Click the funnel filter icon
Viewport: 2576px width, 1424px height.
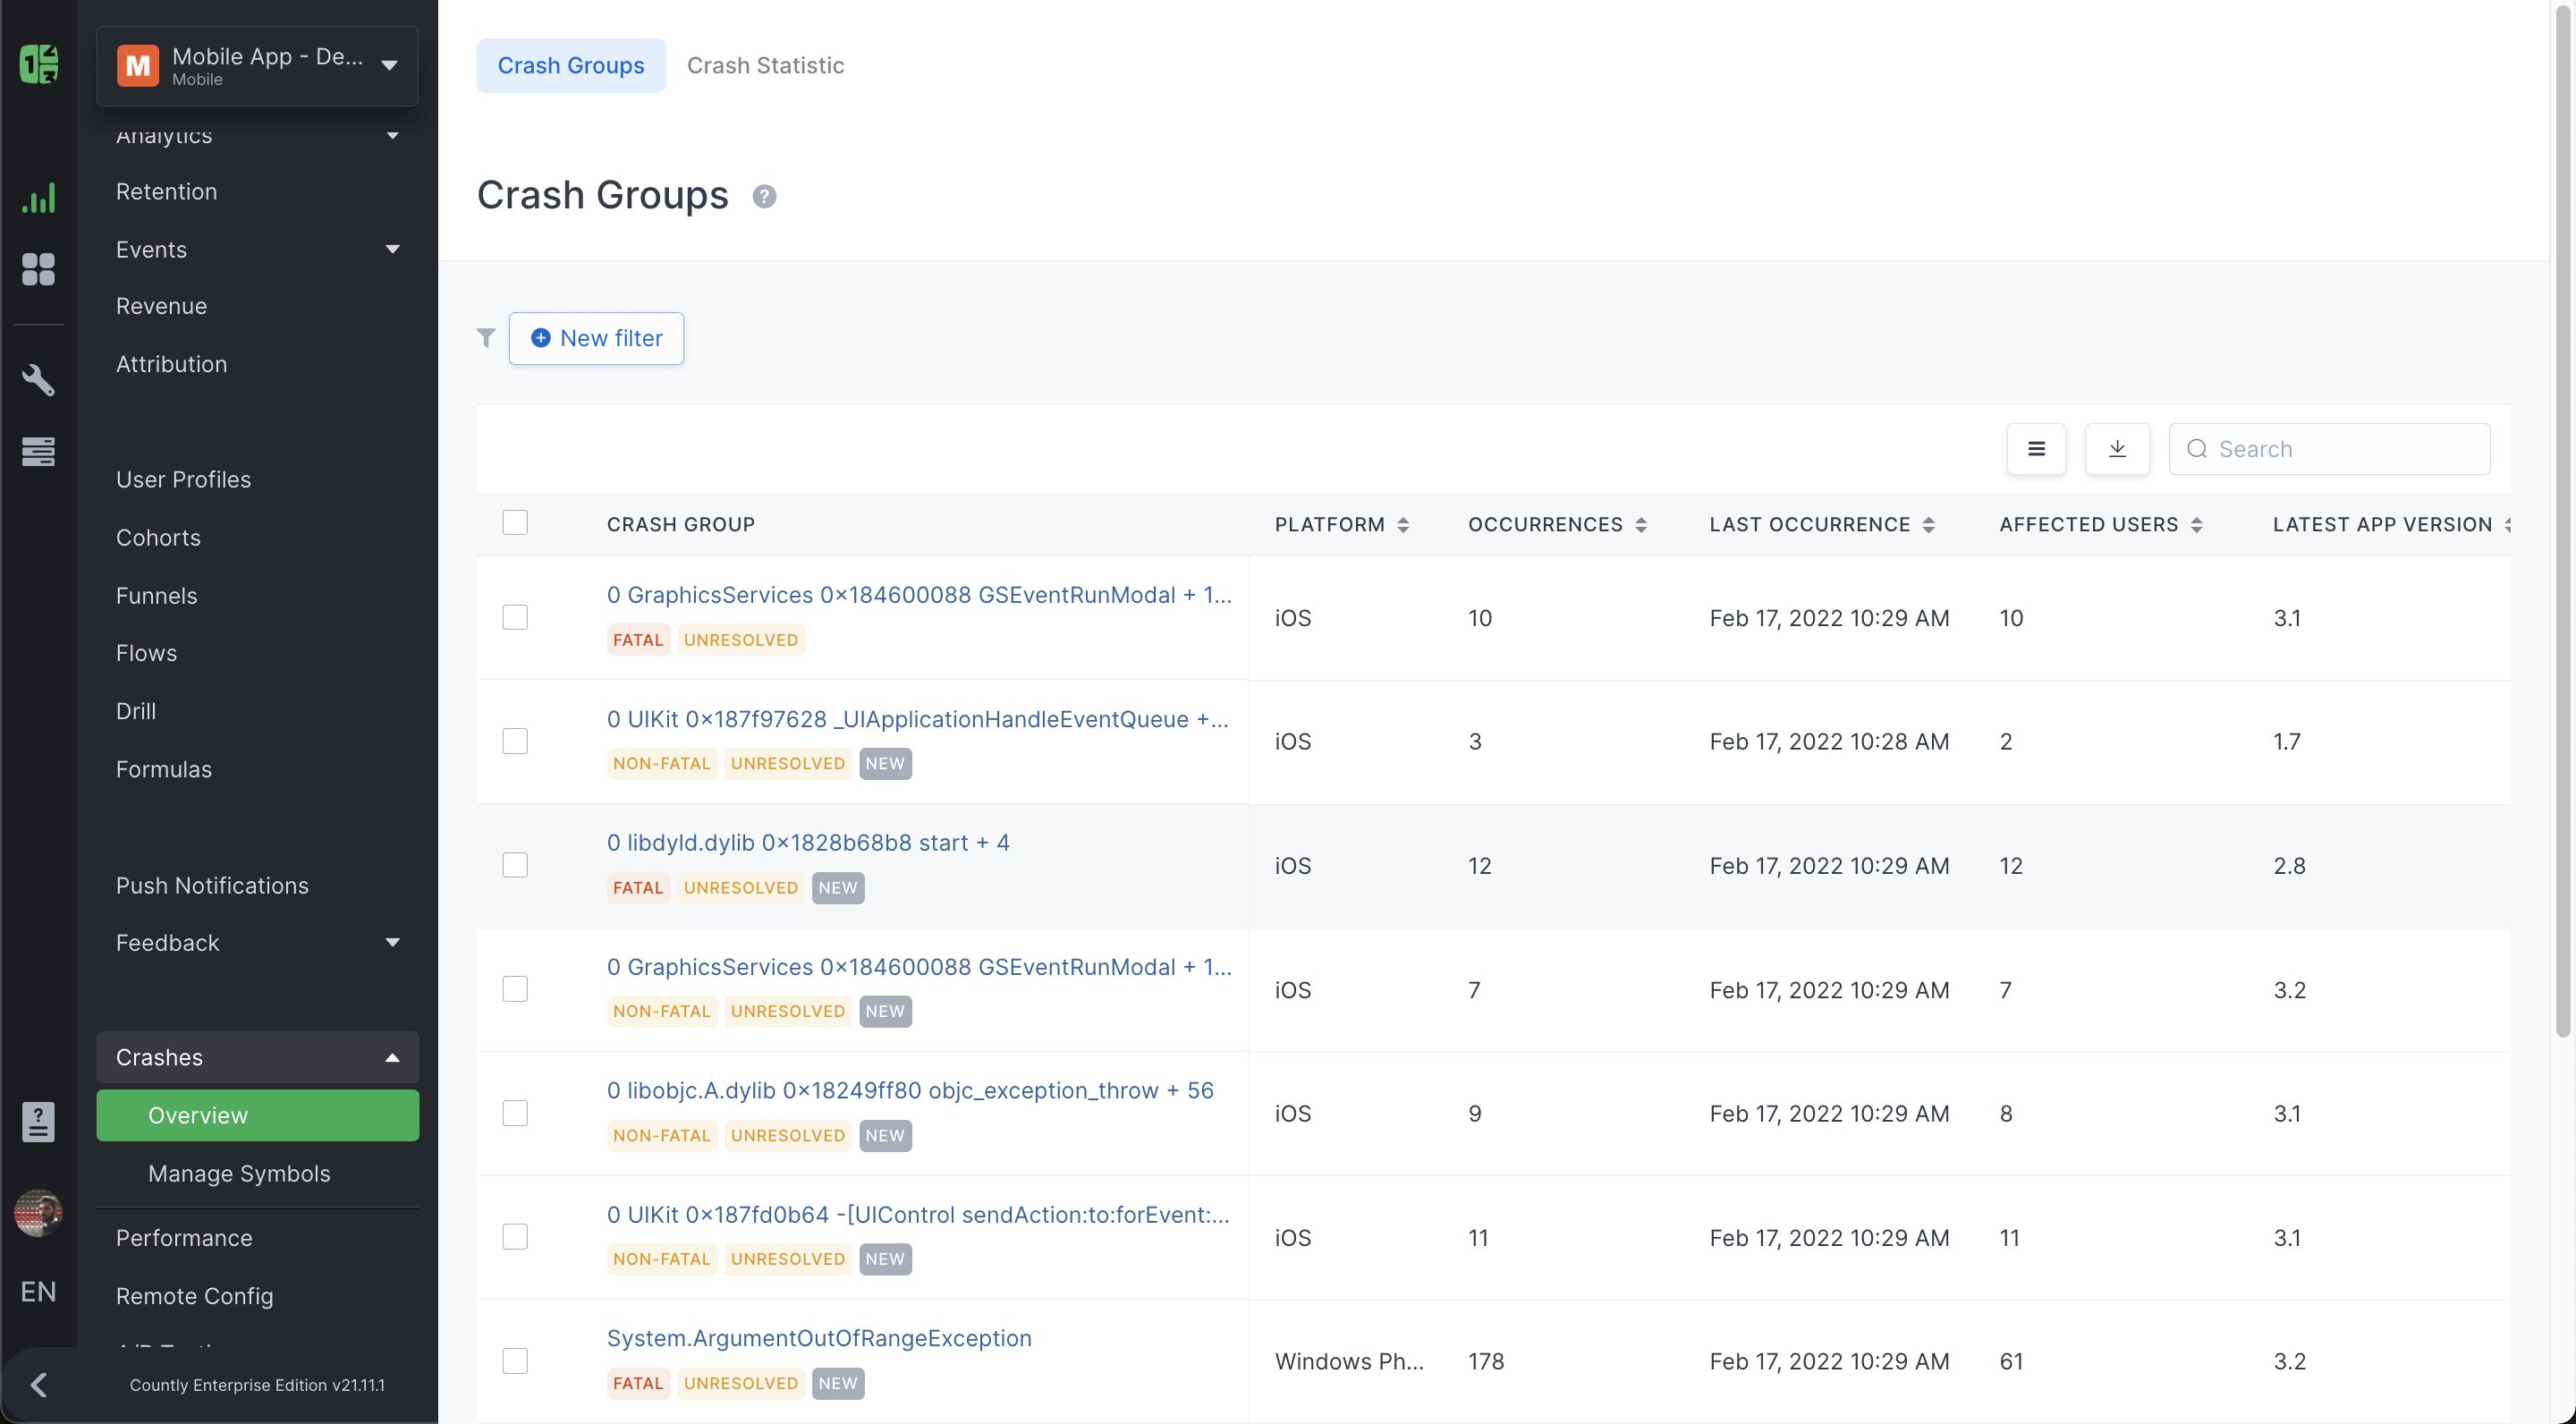click(x=486, y=338)
